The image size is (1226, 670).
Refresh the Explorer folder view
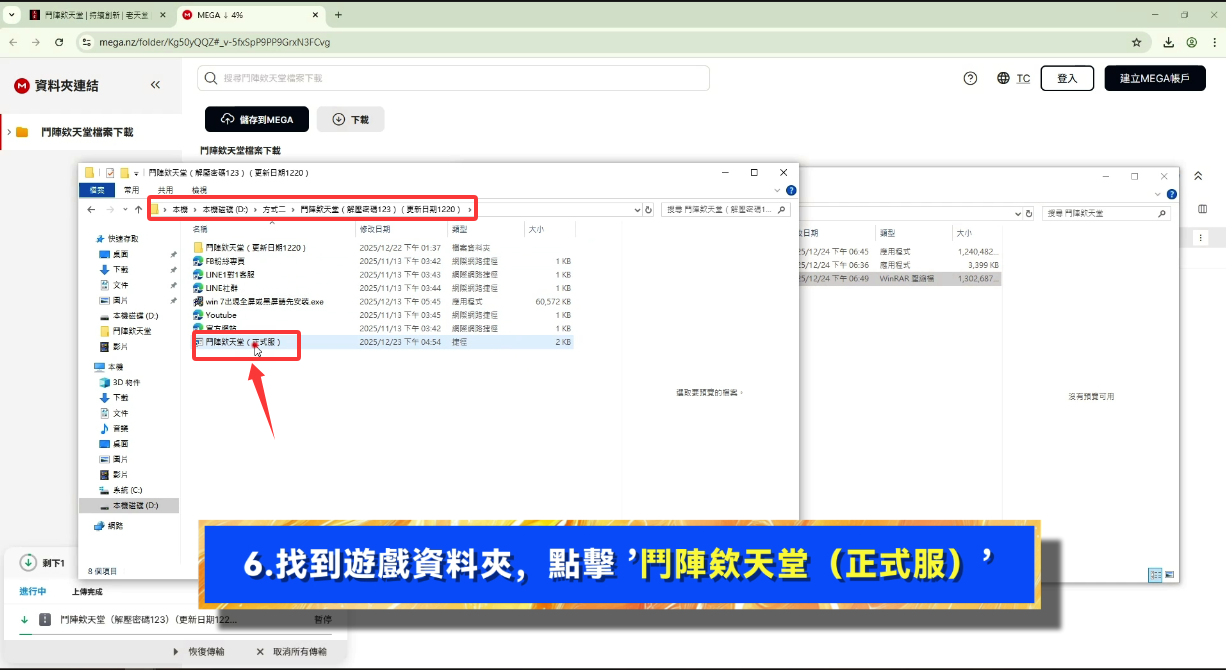tap(648, 210)
